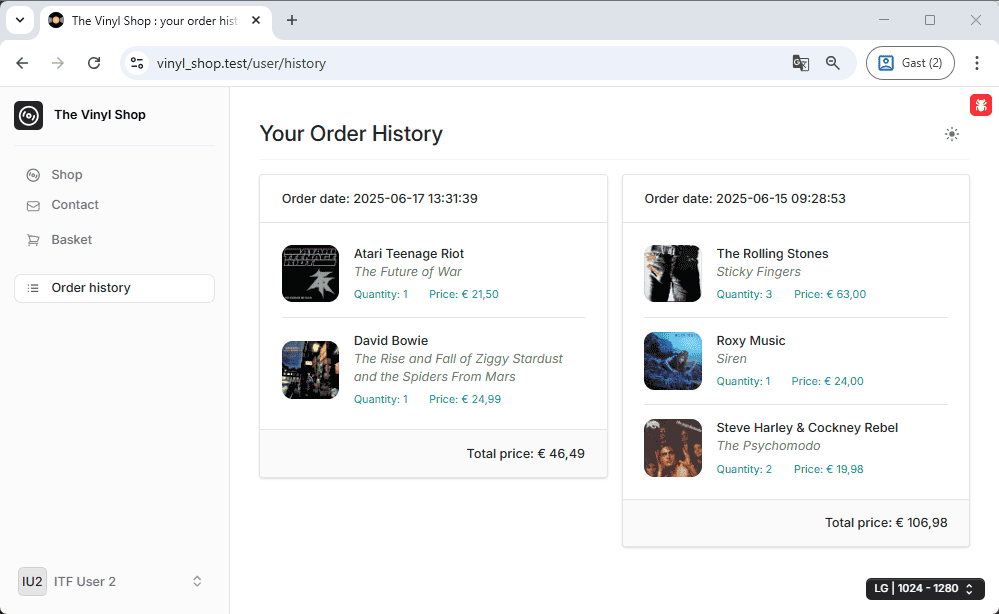Click the browser forward arrow
This screenshot has width=999, height=614.
click(x=58, y=63)
